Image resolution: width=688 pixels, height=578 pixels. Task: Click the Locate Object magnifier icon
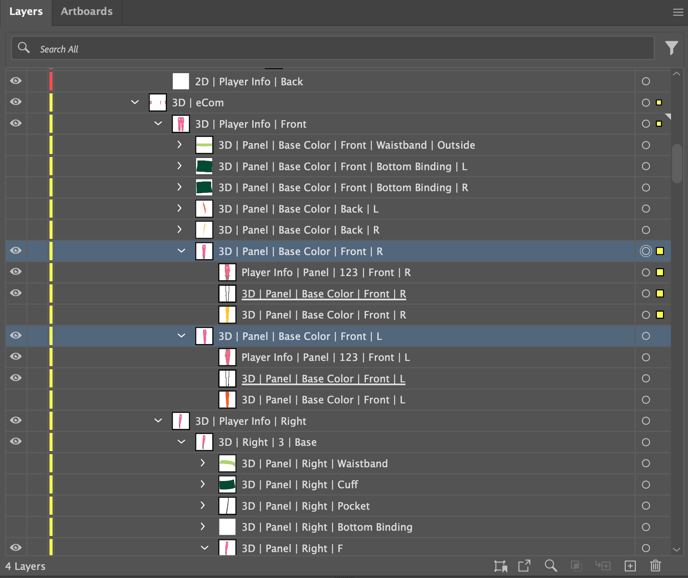pos(550,566)
